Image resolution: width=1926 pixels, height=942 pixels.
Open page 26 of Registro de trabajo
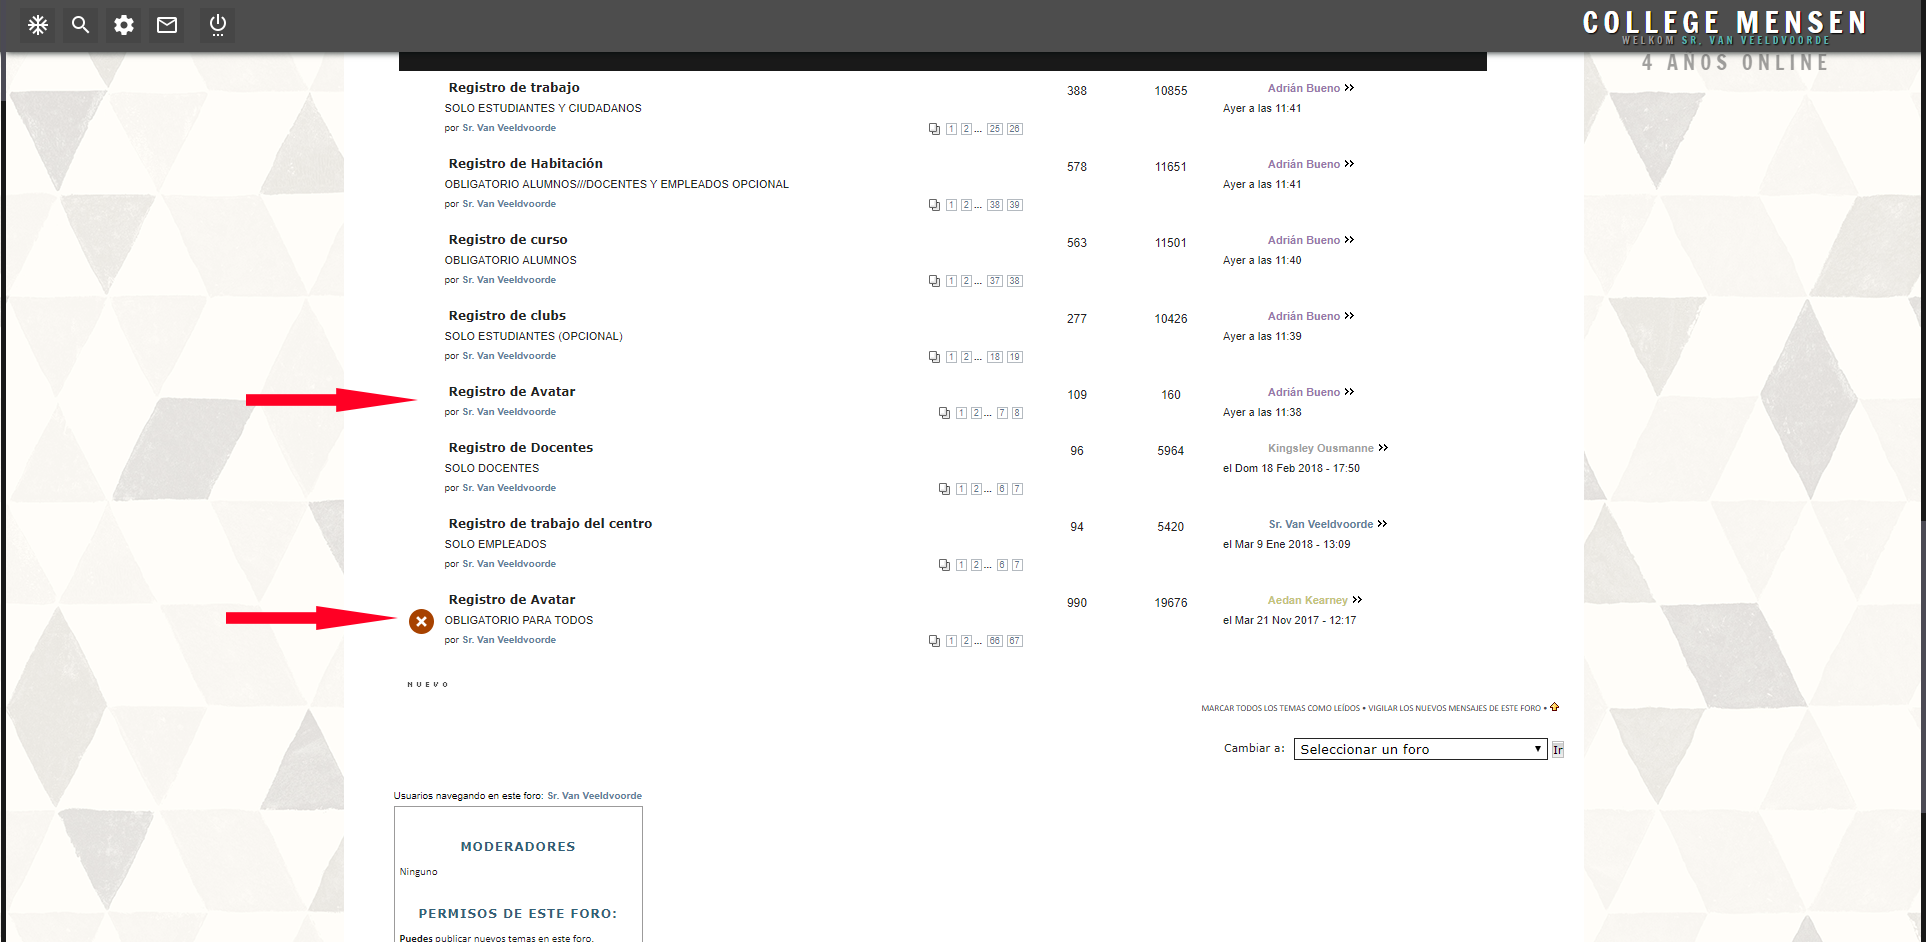(x=1015, y=129)
